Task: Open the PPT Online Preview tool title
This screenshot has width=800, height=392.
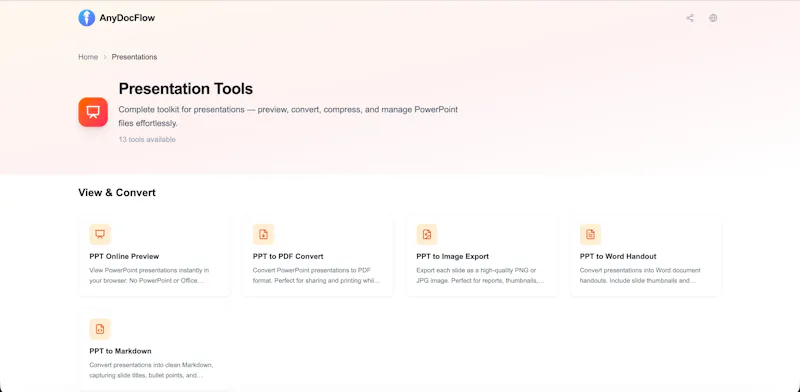Action: coord(124,256)
